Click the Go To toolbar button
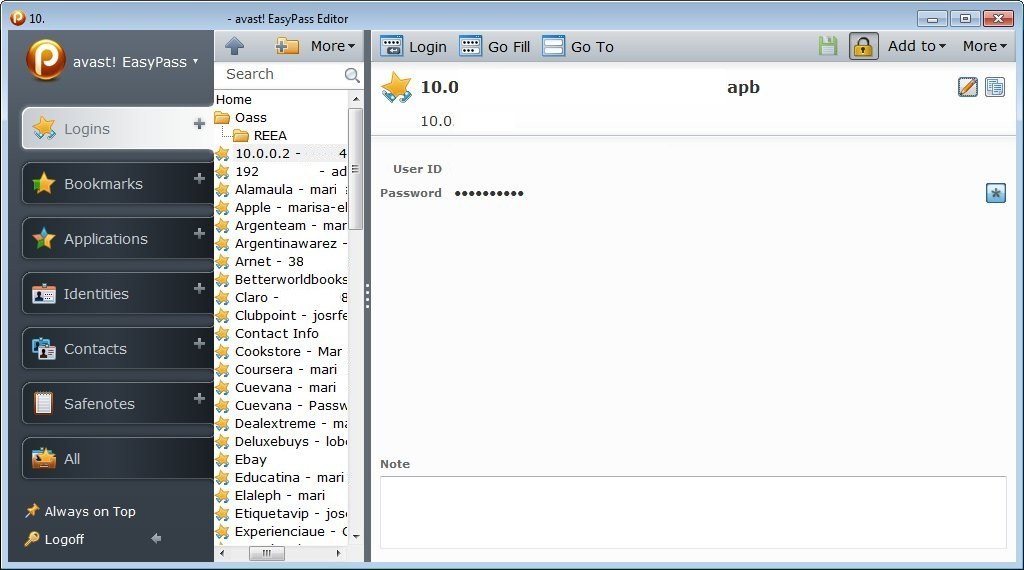This screenshot has width=1024, height=570. (x=578, y=46)
